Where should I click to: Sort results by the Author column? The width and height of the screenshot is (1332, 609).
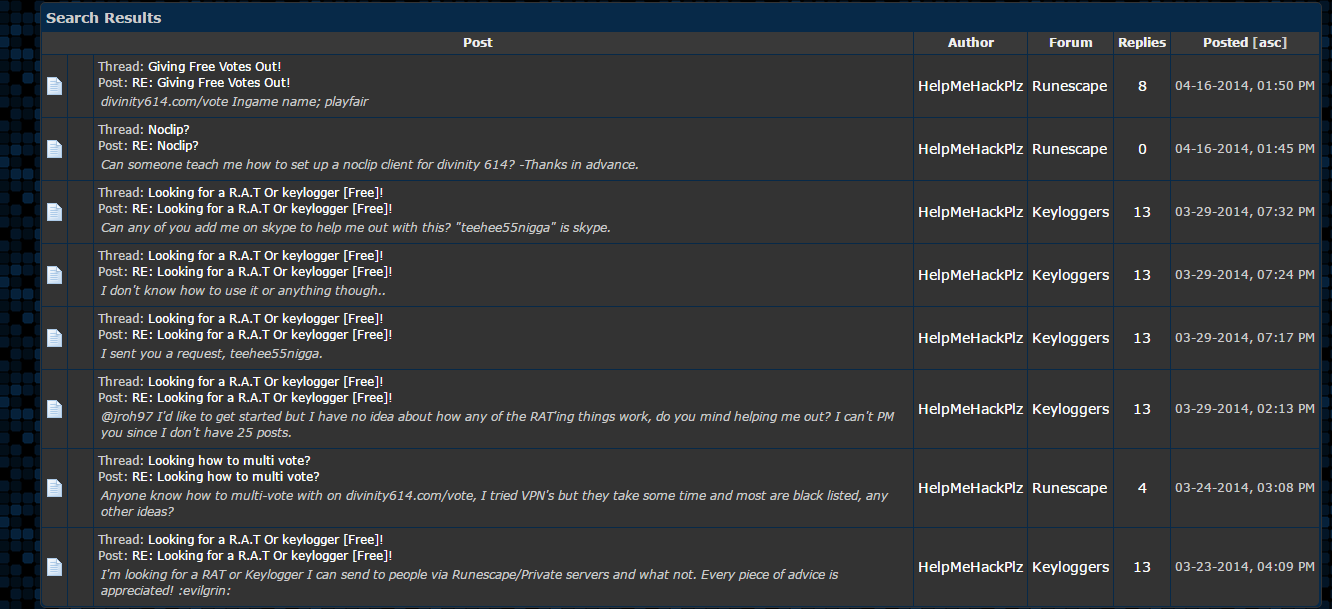[970, 43]
